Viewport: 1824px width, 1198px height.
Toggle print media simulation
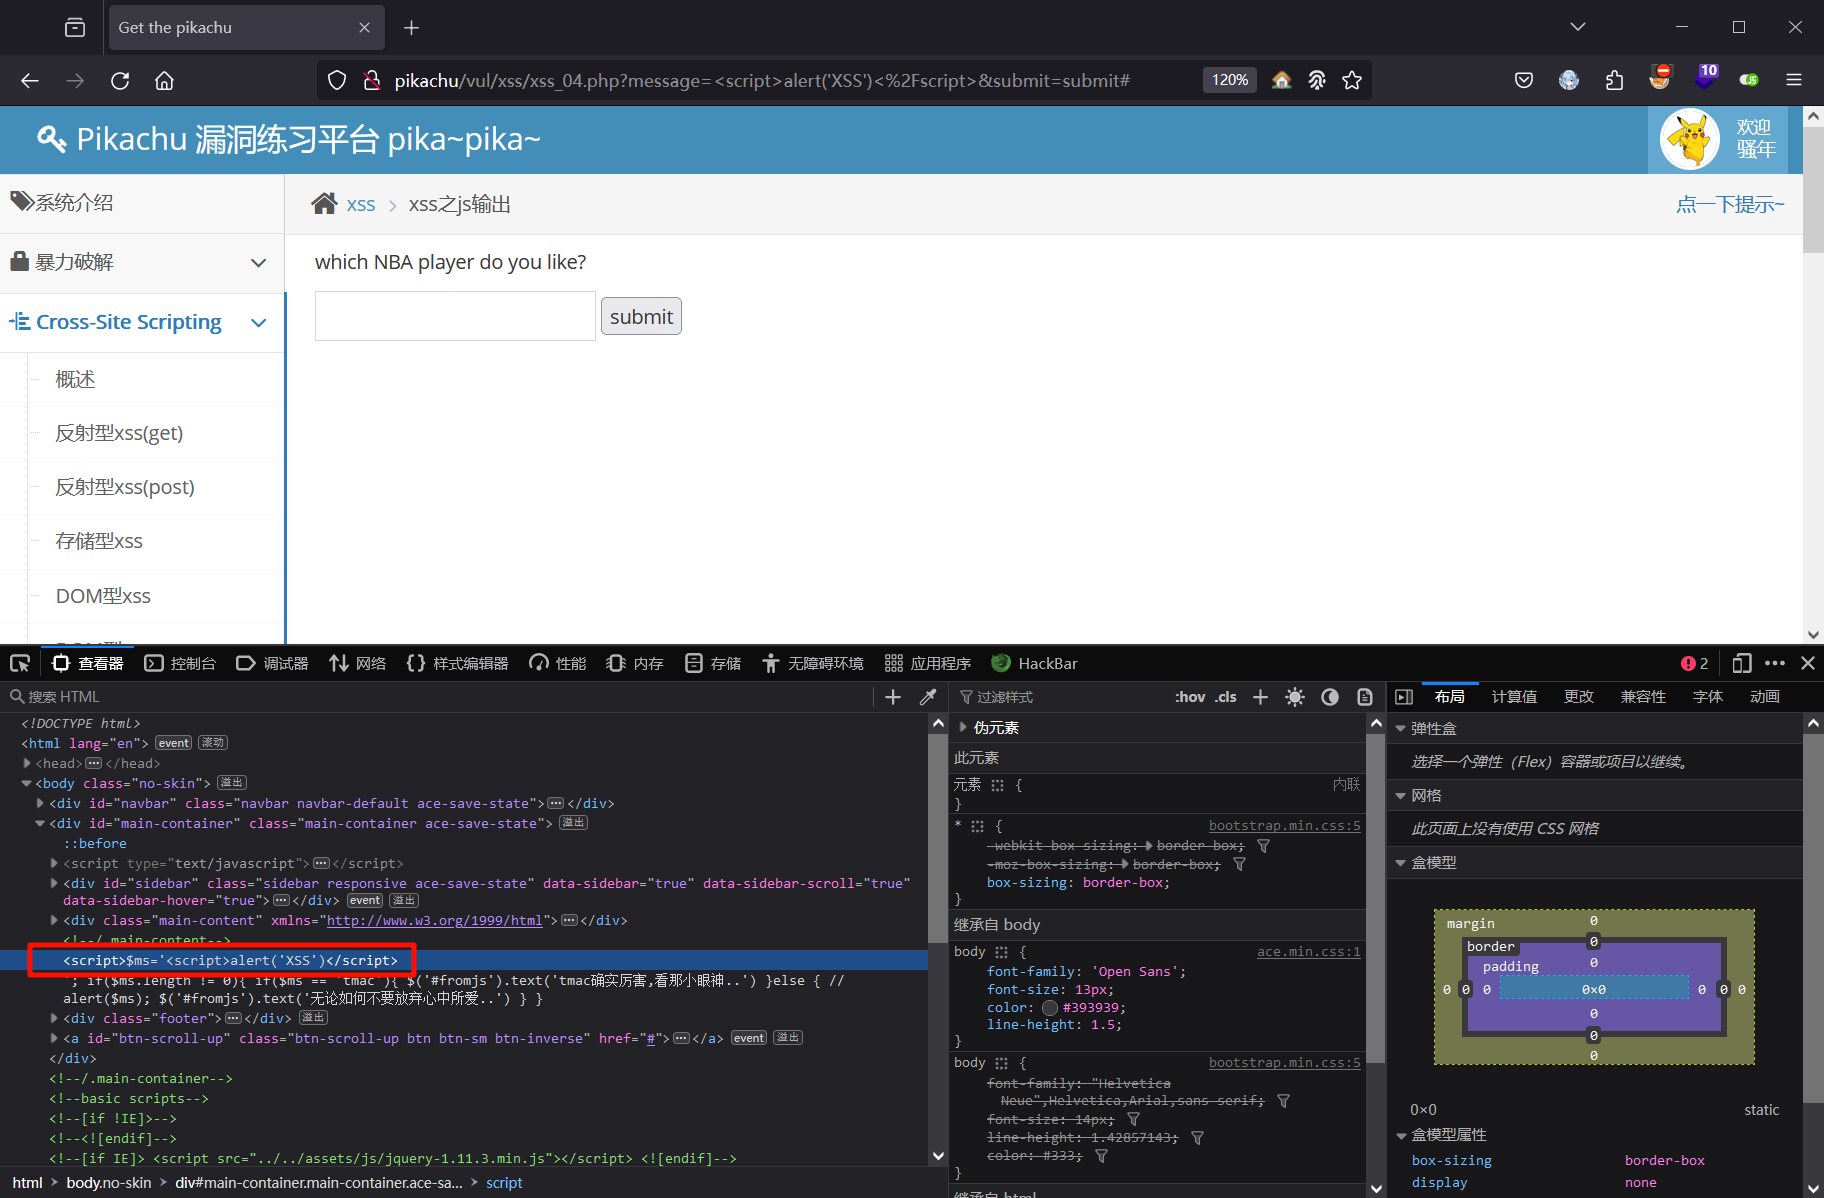tap(1365, 697)
